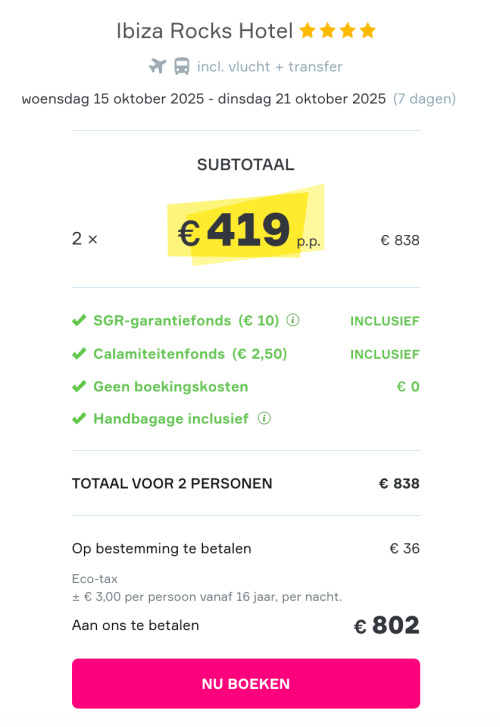The image size is (500, 727).
Task: Click the bus transfer icon
Action: pos(182,66)
